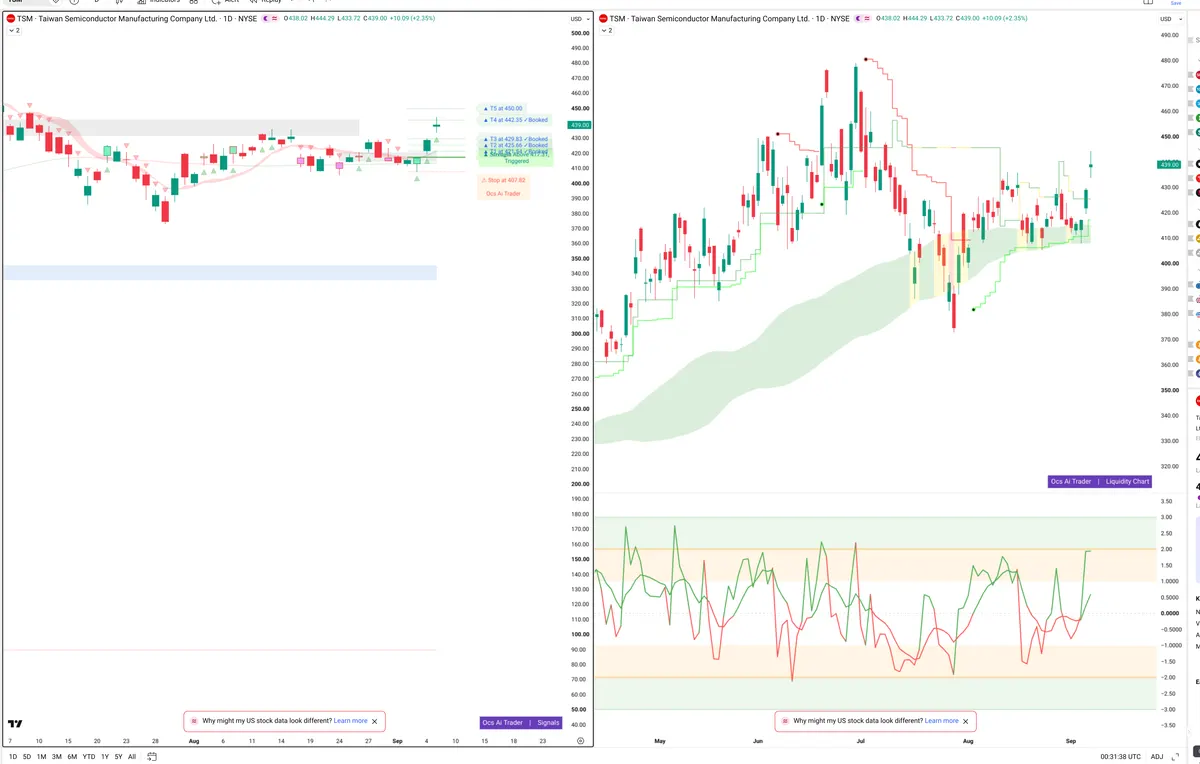Click the 'Aug' label on left chart time axis
Screen dimensions: 1200x764
(x=193, y=741)
